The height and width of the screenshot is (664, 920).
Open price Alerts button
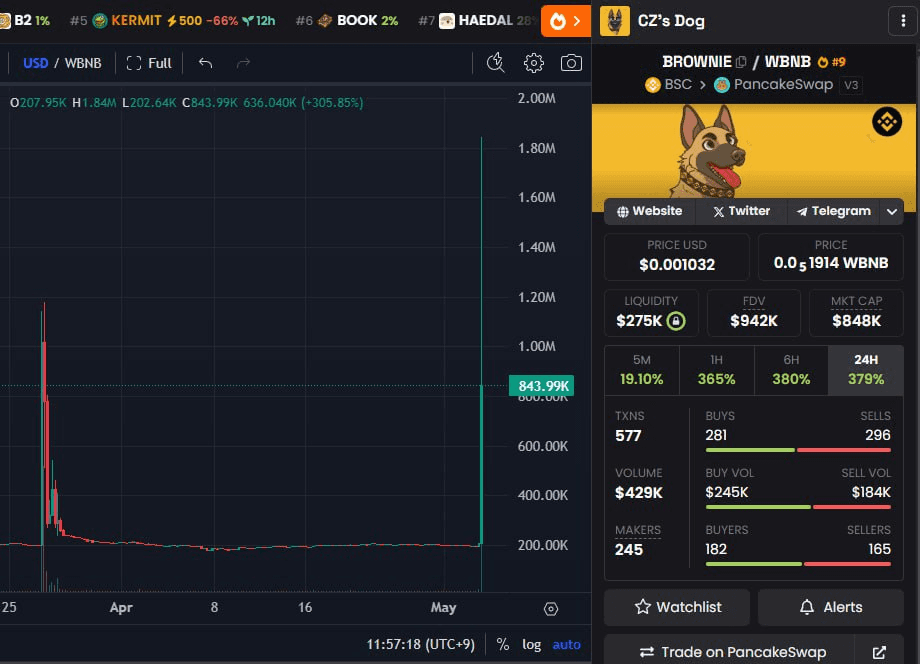(831, 607)
